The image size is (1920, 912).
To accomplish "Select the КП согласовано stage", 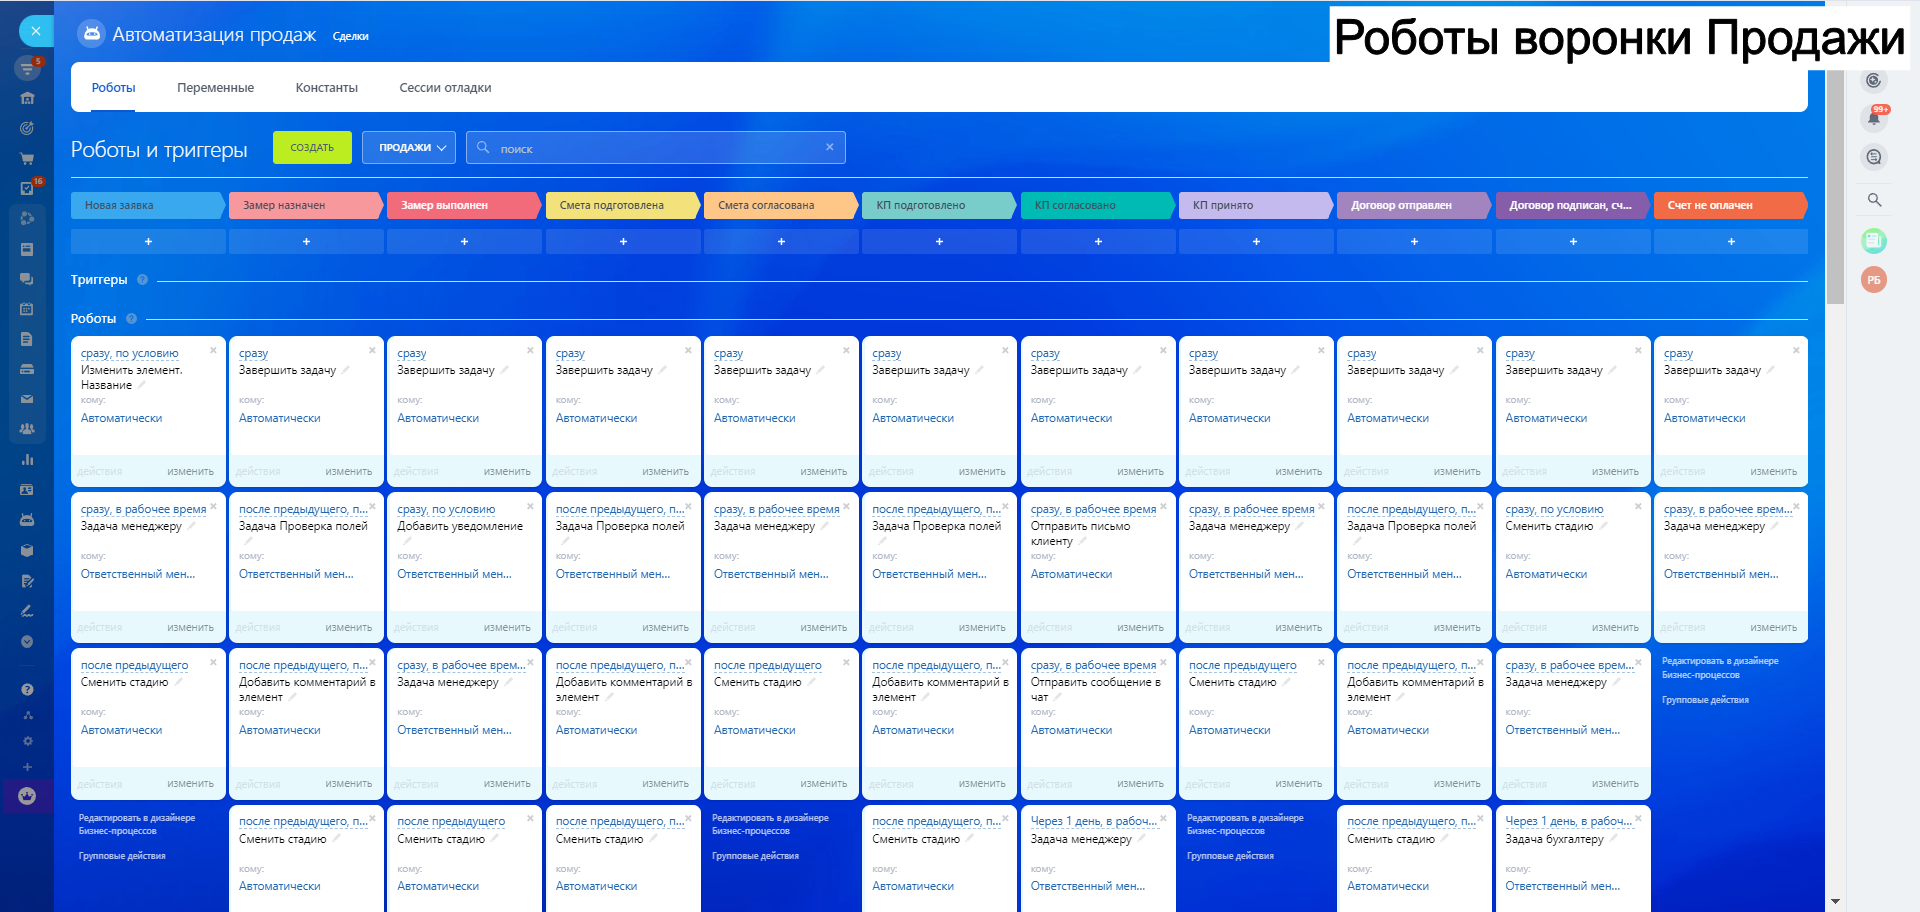I will pyautogui.click(x=1097, y=205).
